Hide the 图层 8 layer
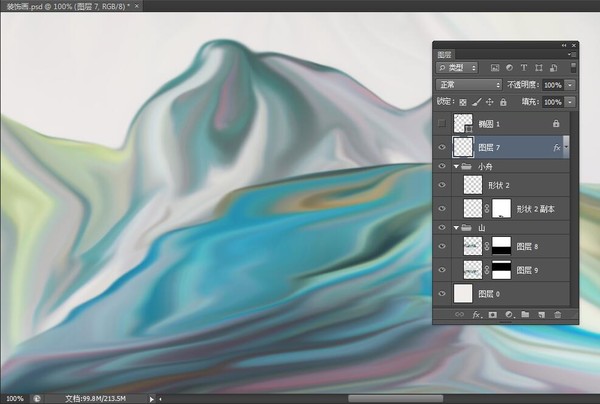The width and height of the screenshot is (600, 404). point(442,246)
